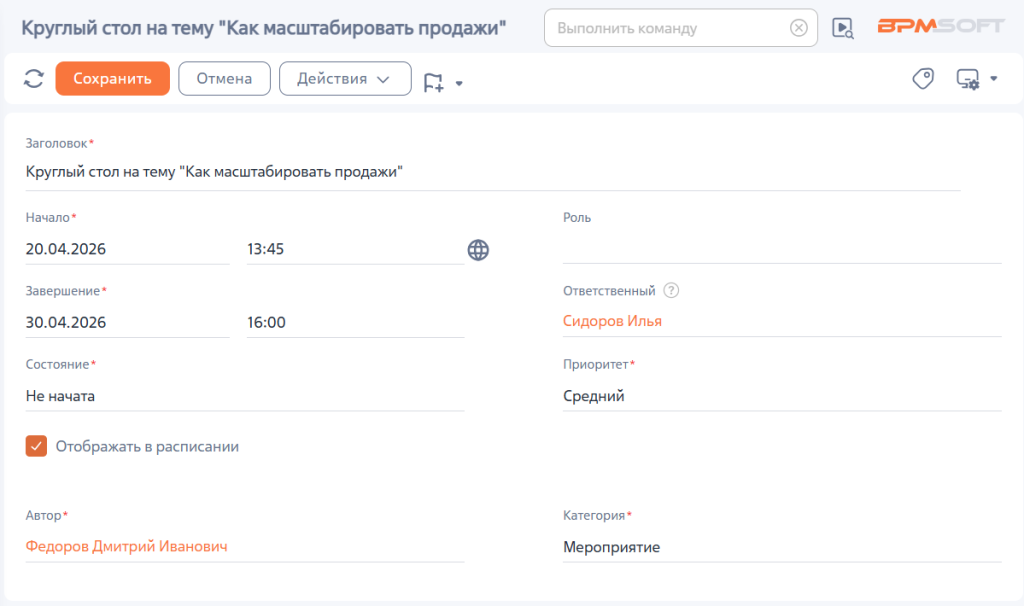Open the process run icon next to command field
Image resolution: width=1024 pixels, height=606 pixels.
click(x=842, y=28)
